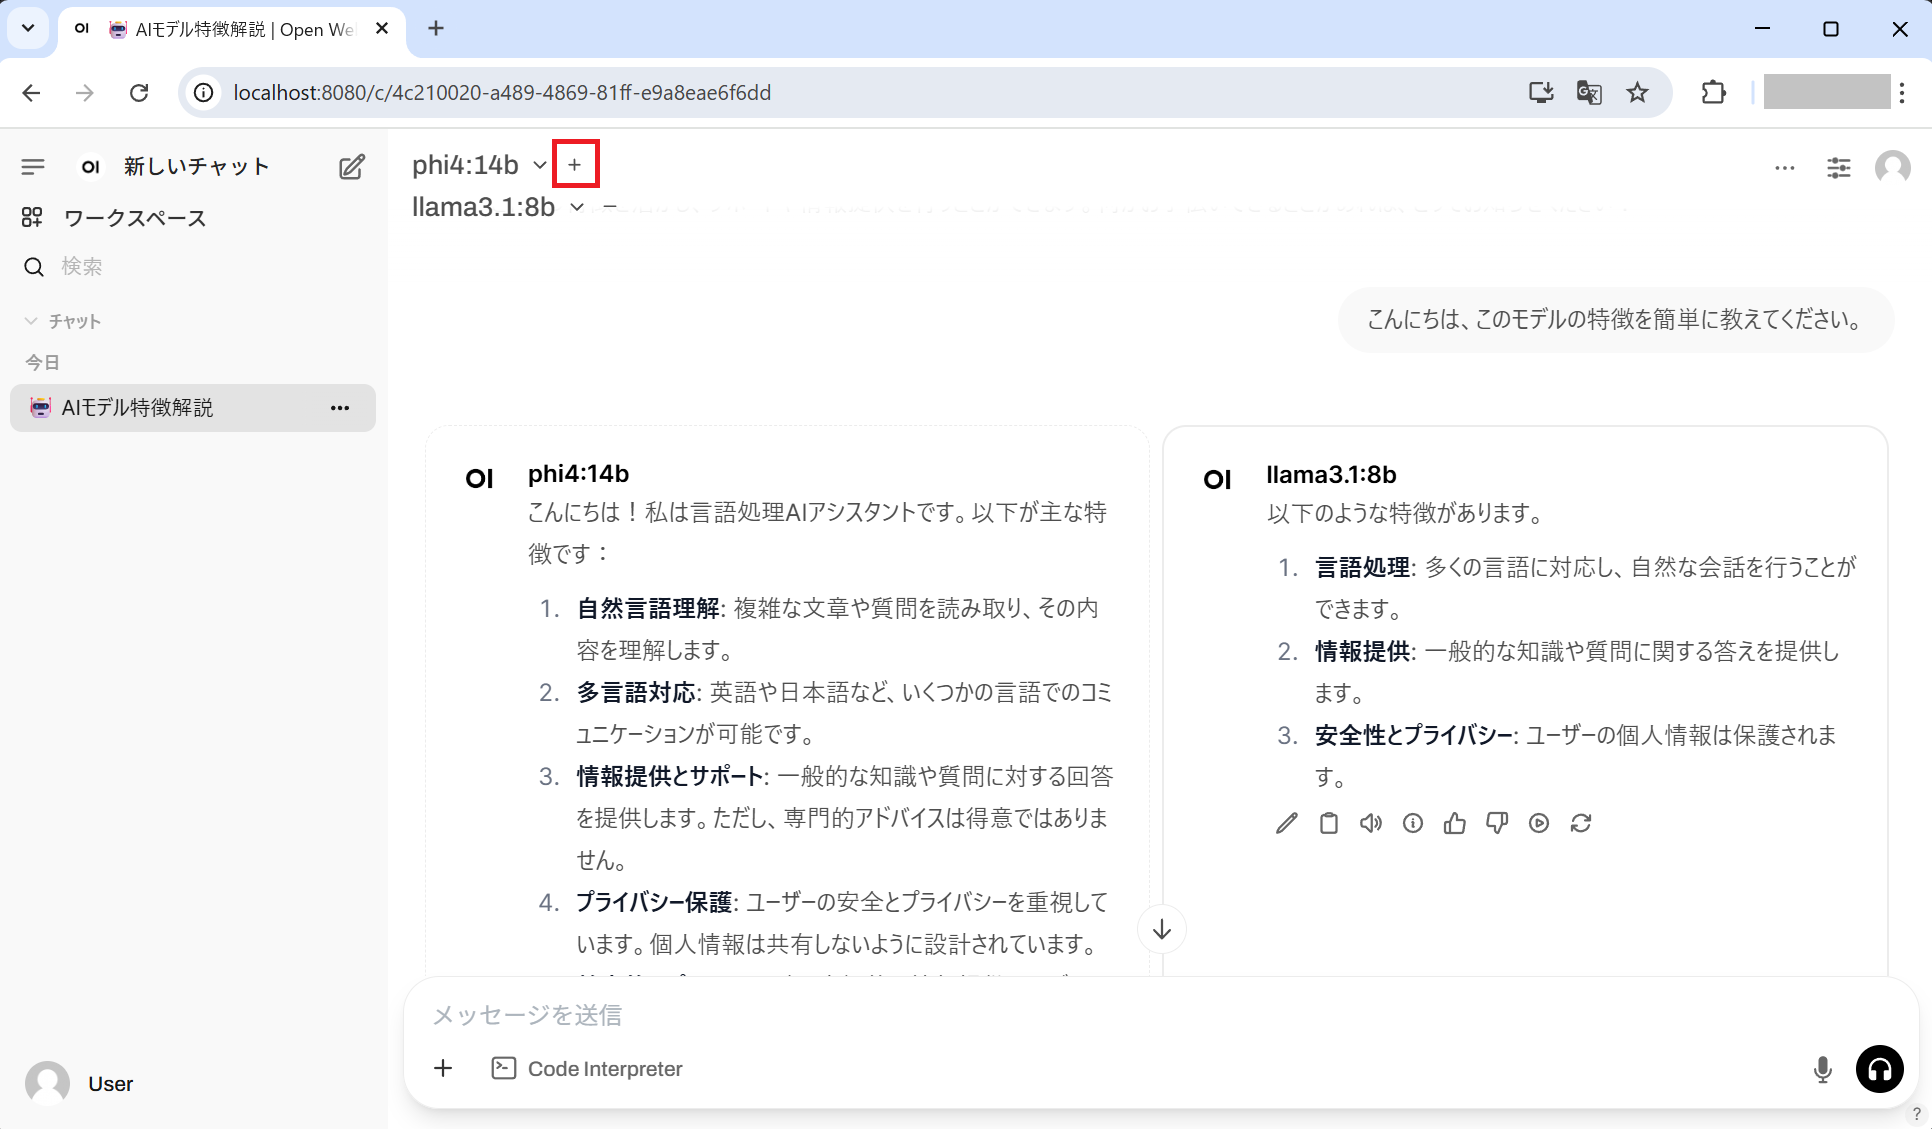
Task: Regenerate the llama3.1 response
Action: click(x=1580, y=823)
